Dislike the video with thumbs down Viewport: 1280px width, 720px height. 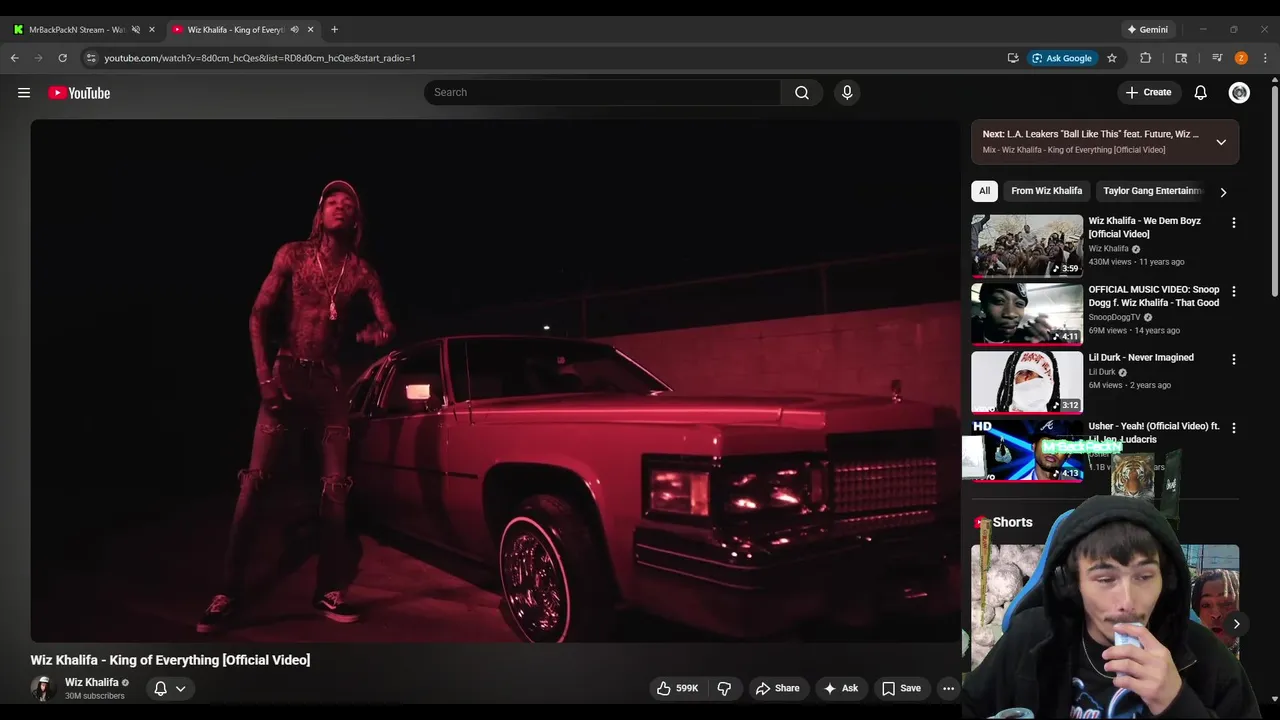[x=724, y=688]
